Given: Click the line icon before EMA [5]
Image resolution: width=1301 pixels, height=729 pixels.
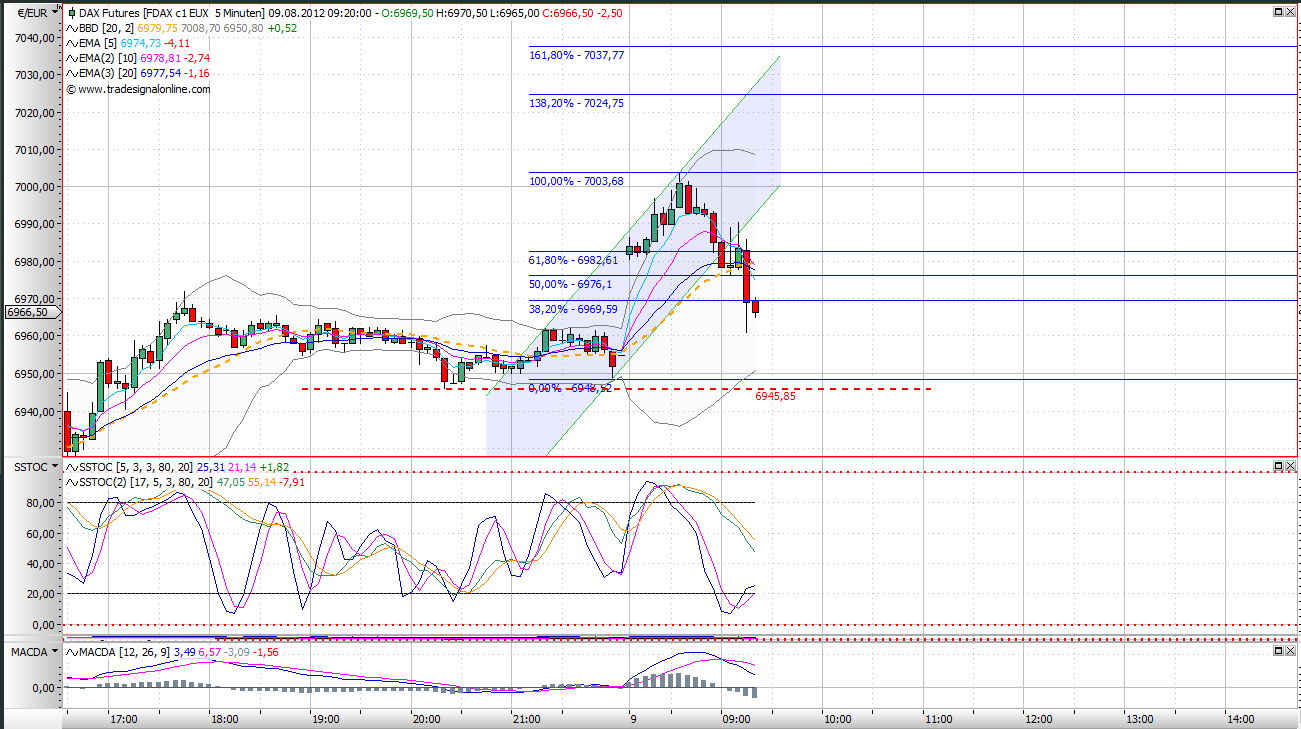Looking at the screenshot, I should (x=72, y=43).
